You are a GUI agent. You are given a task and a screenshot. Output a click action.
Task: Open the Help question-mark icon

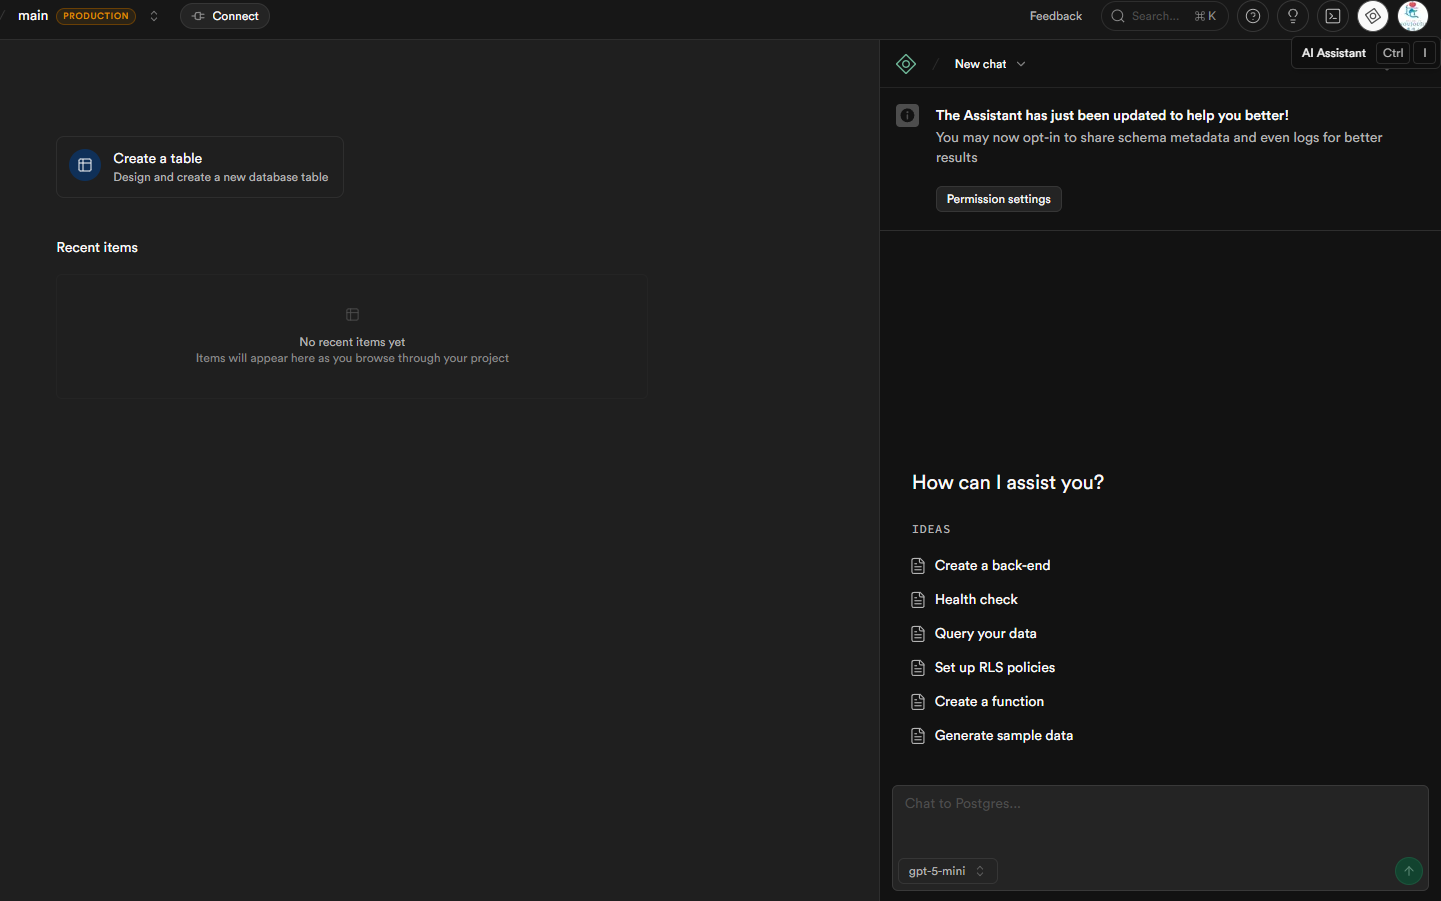point(1252,16)
